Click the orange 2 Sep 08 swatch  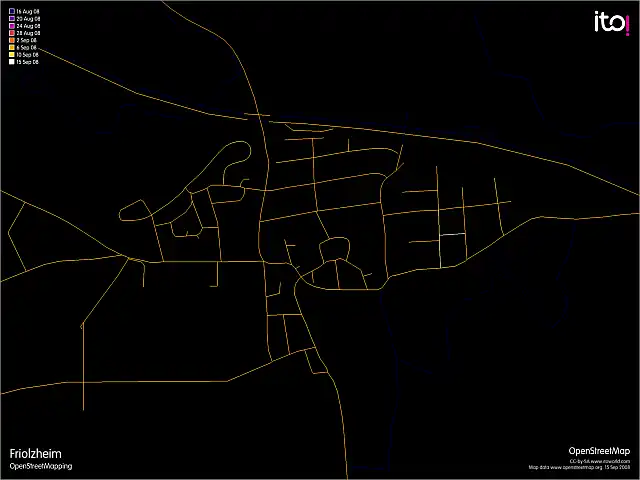12,40
